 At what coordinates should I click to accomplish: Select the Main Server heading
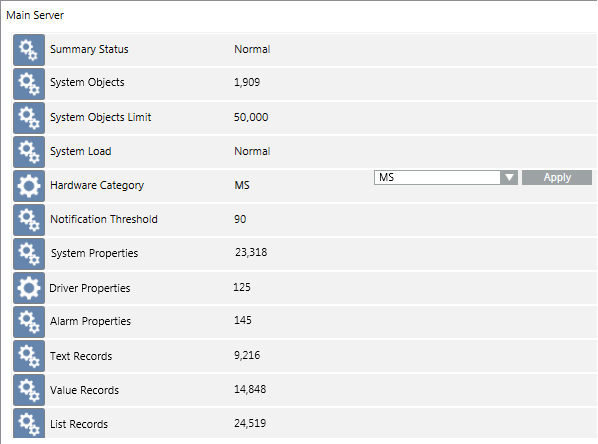[35, 15]
